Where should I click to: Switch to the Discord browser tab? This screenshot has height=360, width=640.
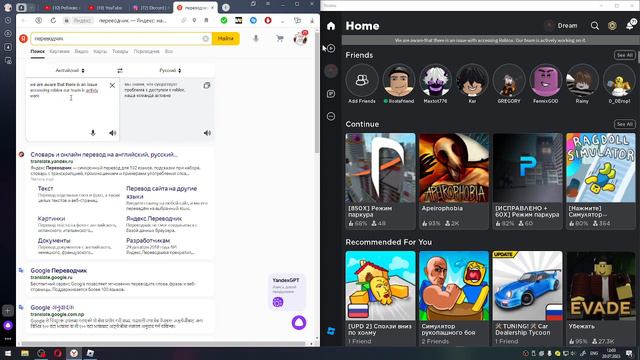(150, 8)
